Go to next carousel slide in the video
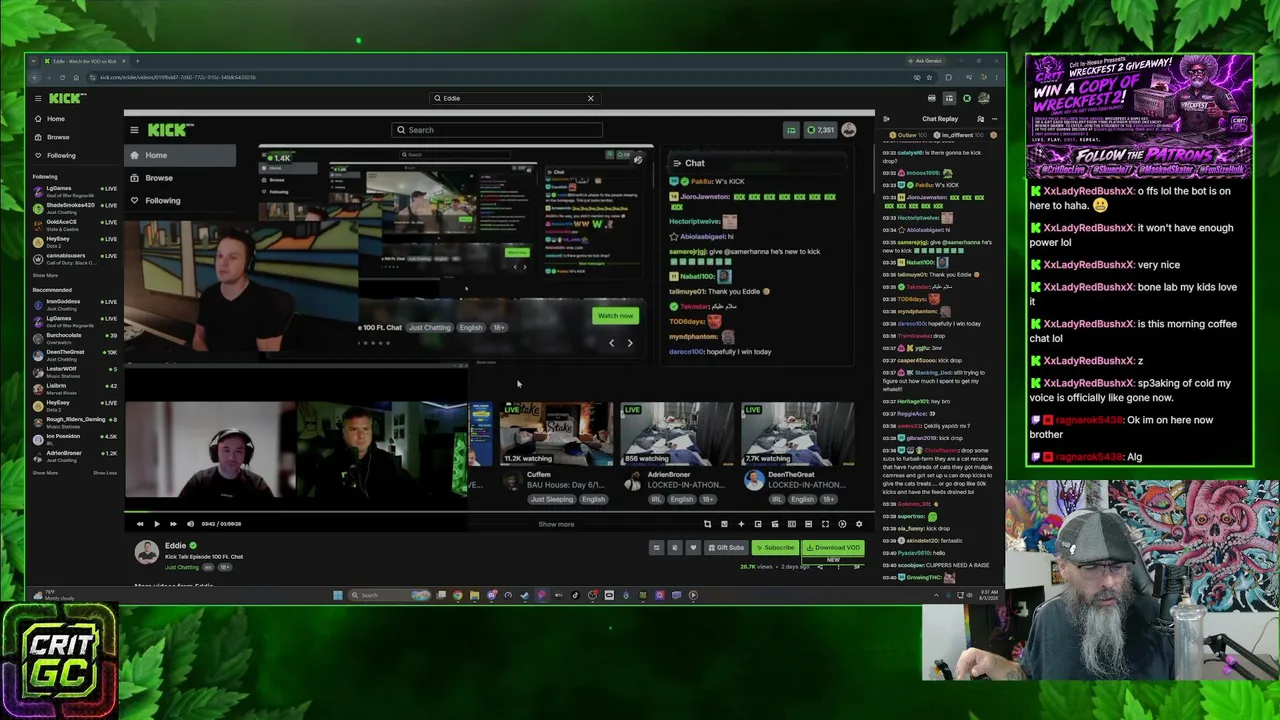Viewport: 1280px width, 720px height. (630, 343)
